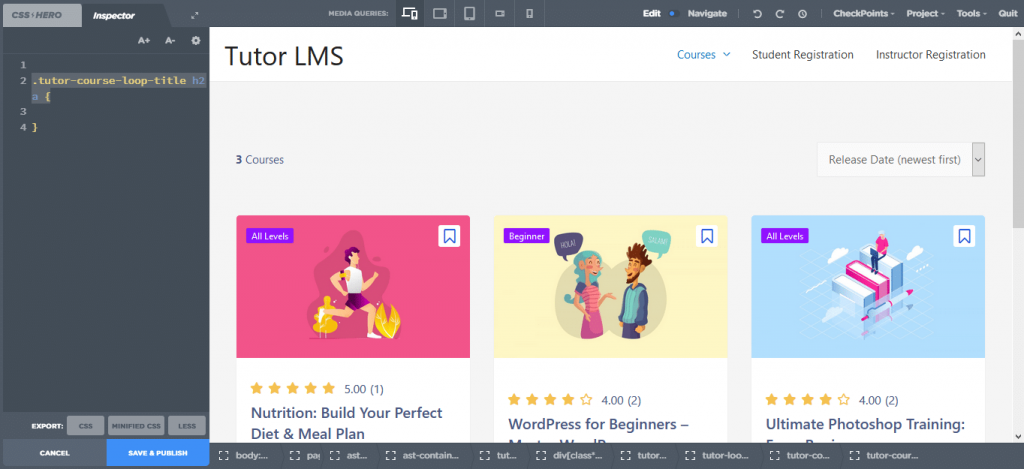Select the desktop media query icon
1024x469 pixels.
coord(409,14)
